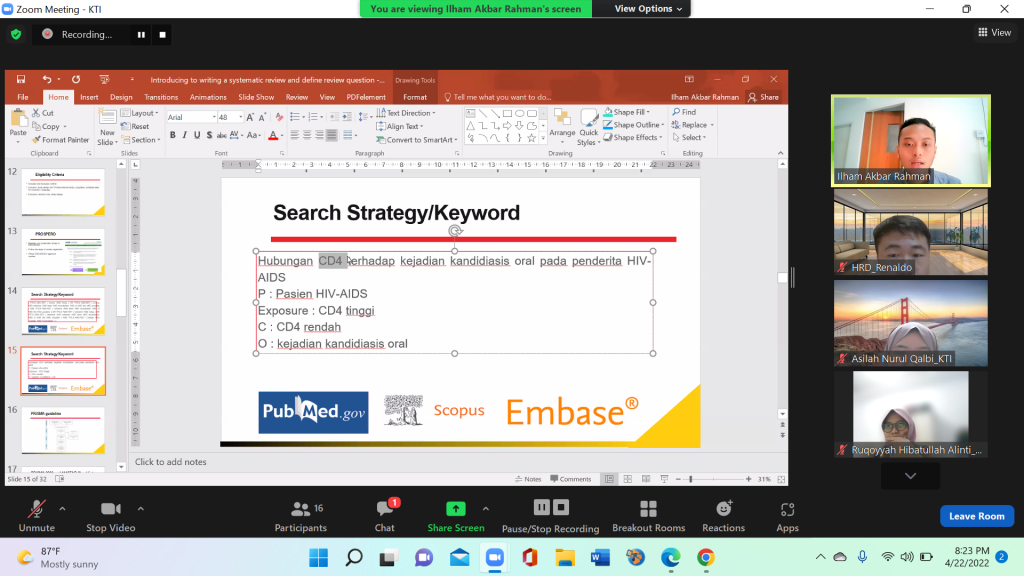The height and width of the screenshot is (576, 1024).
Task: Click to add notes area
Action: pos(170,462)
